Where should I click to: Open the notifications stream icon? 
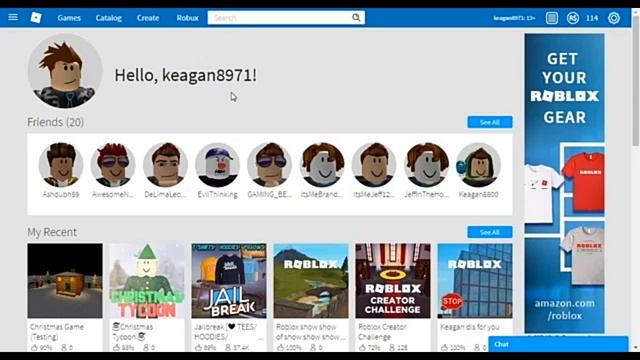click(x=551, y=18)
